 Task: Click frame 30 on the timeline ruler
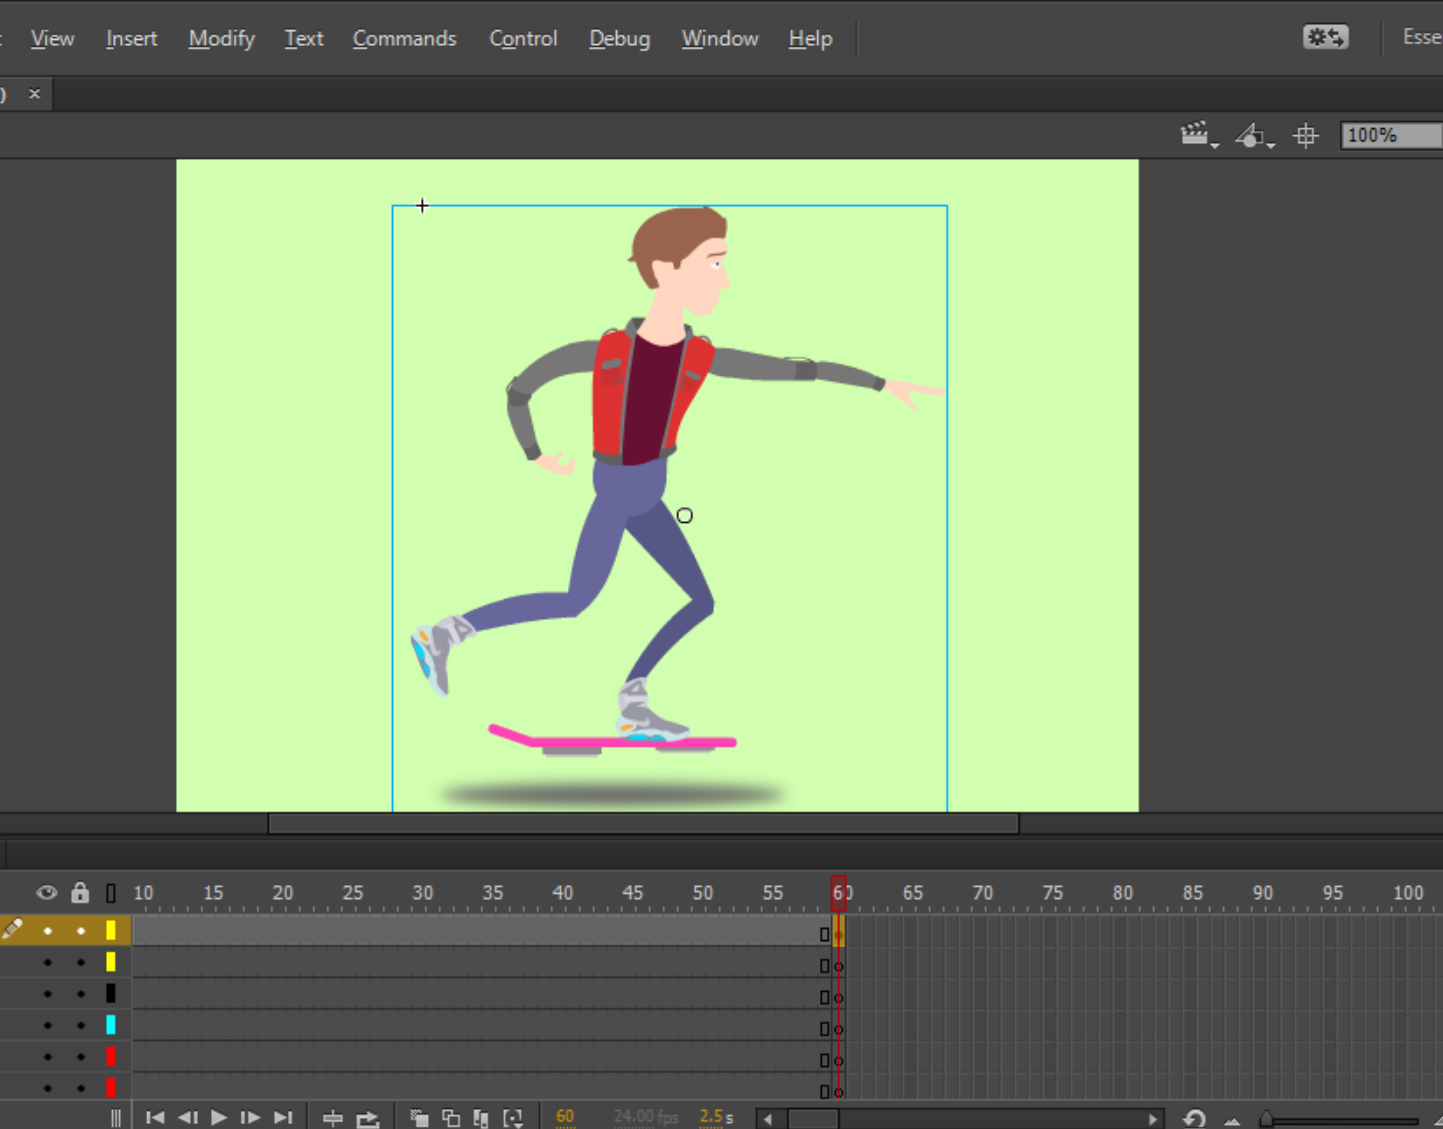pyautogui.click(x=423, y=892)
